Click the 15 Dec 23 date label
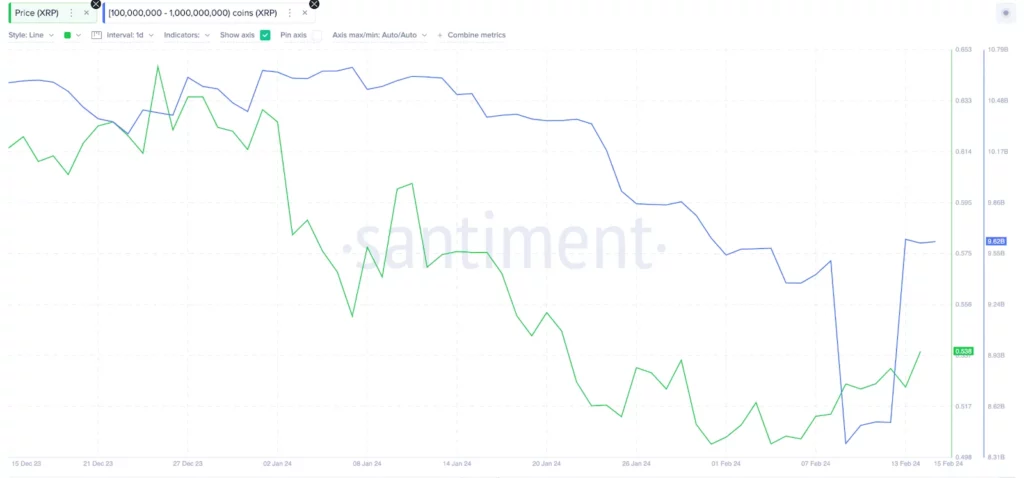Image resolution: width=1024 pixels, height=478 pixels. click(26, 464)
